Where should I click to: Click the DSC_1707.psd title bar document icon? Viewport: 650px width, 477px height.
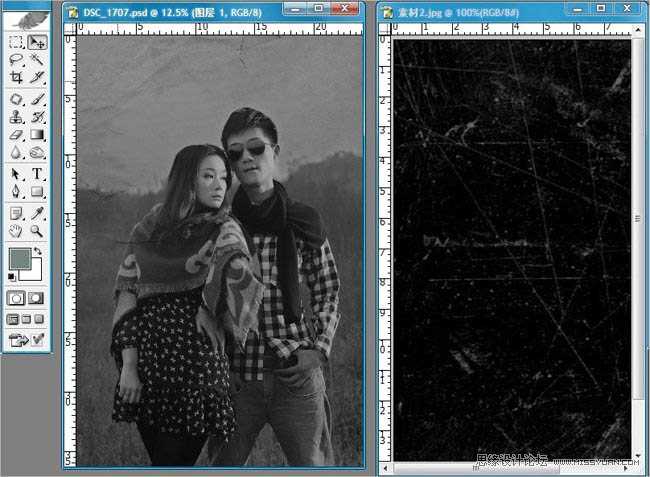click(x=74, y=13)
